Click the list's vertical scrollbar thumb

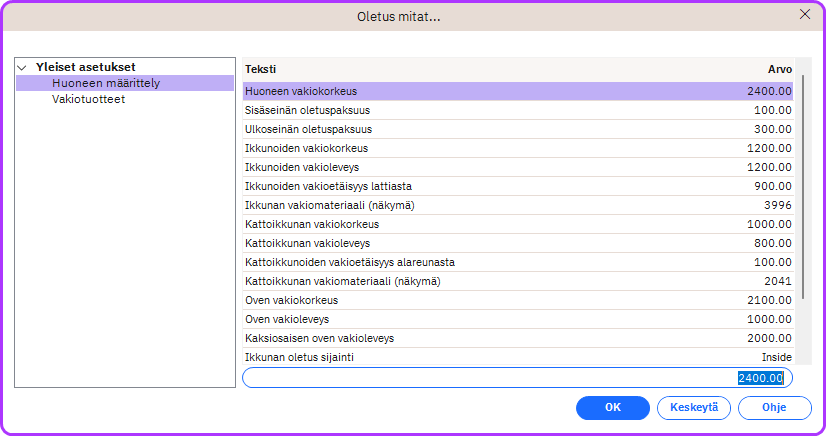click(803, 187)
